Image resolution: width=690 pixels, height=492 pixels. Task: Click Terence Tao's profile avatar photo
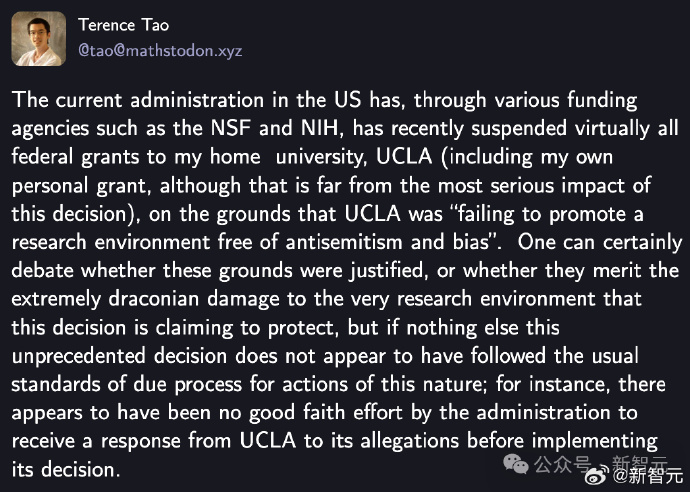(38, 39)
